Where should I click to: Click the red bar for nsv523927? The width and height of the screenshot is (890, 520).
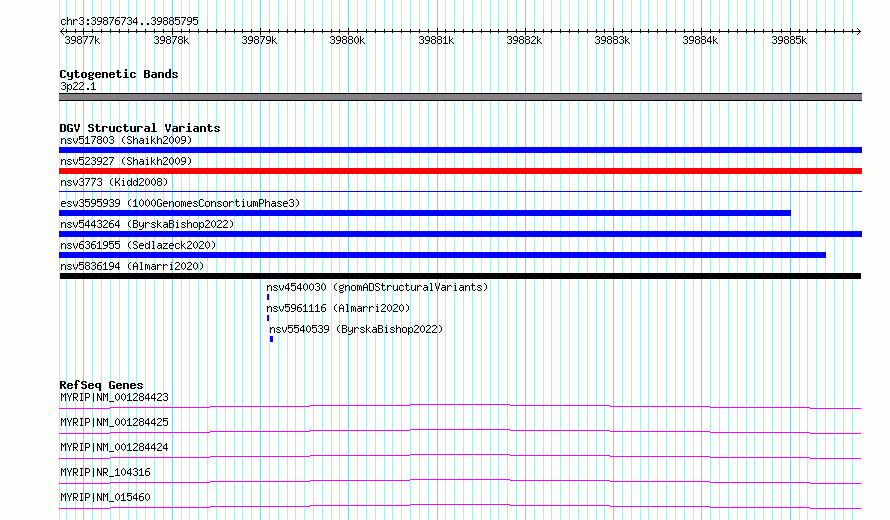click(x=460, y=171)
